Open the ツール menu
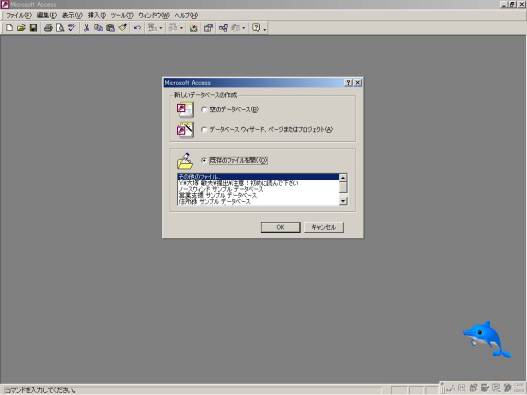The image size is (527, 395). [122, 15]
